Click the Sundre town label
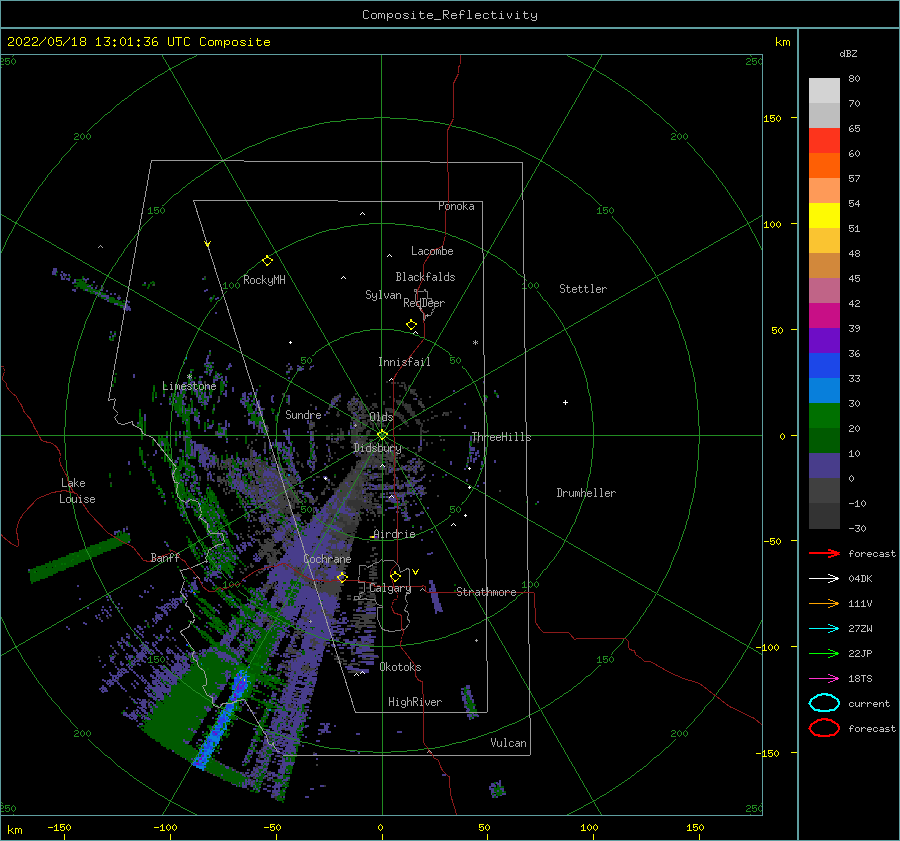The width and height of the screenshot is (900, 841). [x=303, y=414]
